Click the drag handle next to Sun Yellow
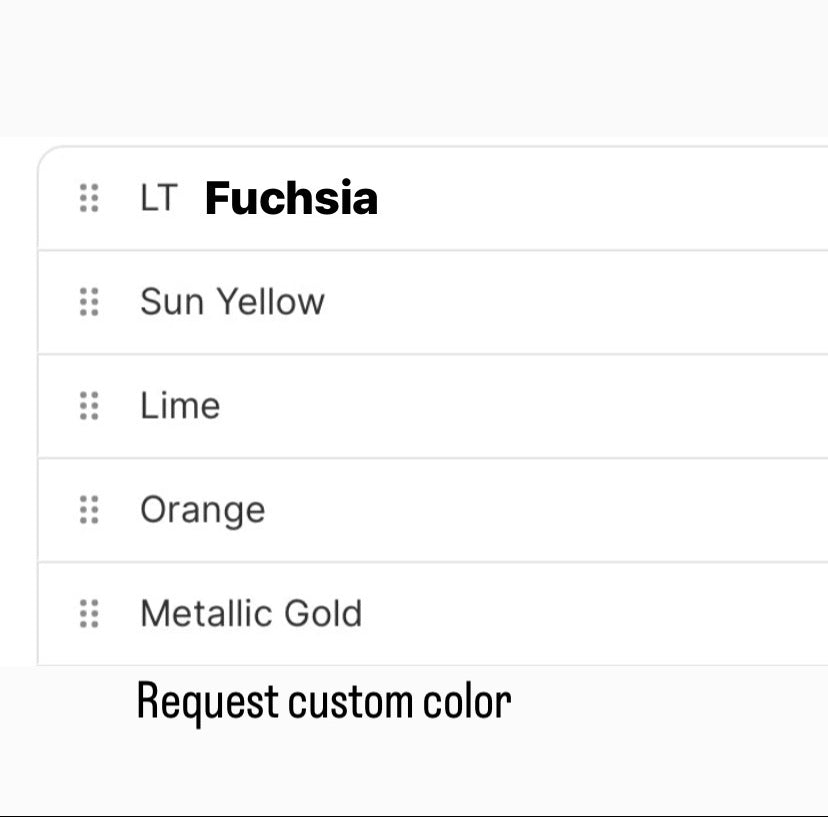This screenshot has height=817, width=828. coord(89,302)
